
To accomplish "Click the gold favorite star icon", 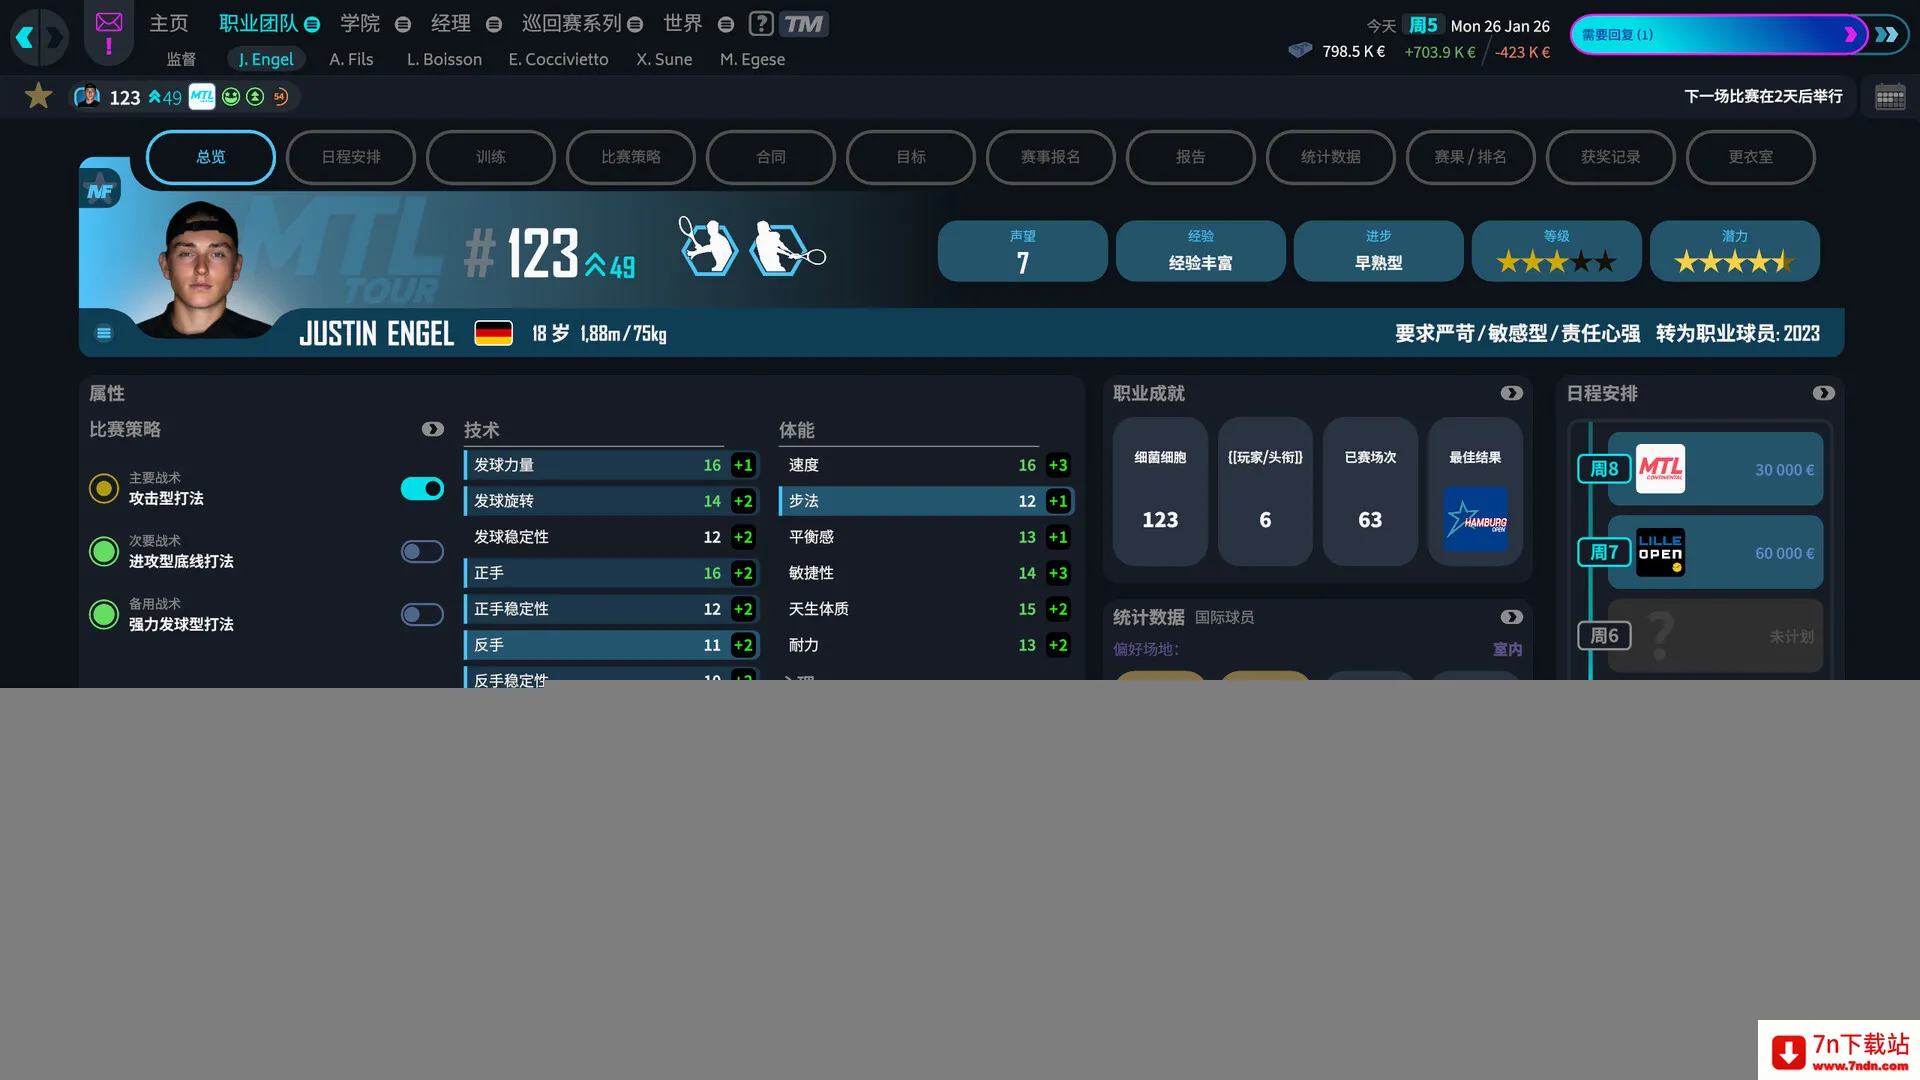I will click(x=39, y=96).
